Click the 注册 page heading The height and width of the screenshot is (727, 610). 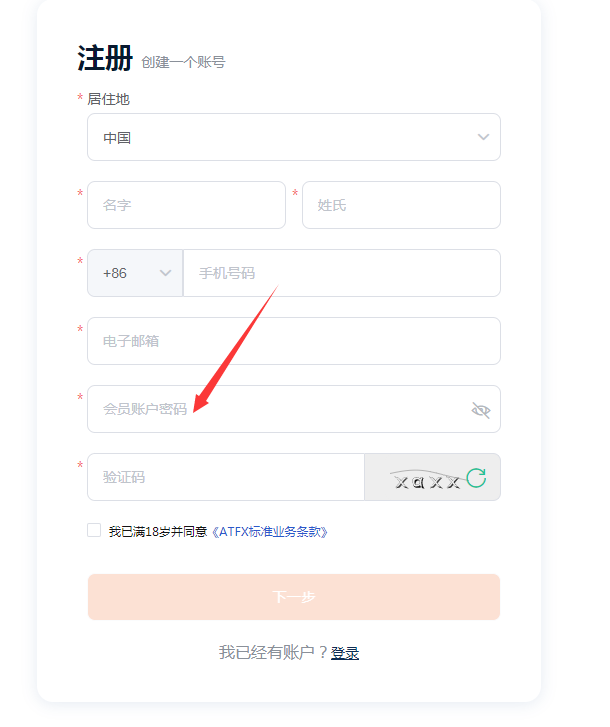[105, 58]
